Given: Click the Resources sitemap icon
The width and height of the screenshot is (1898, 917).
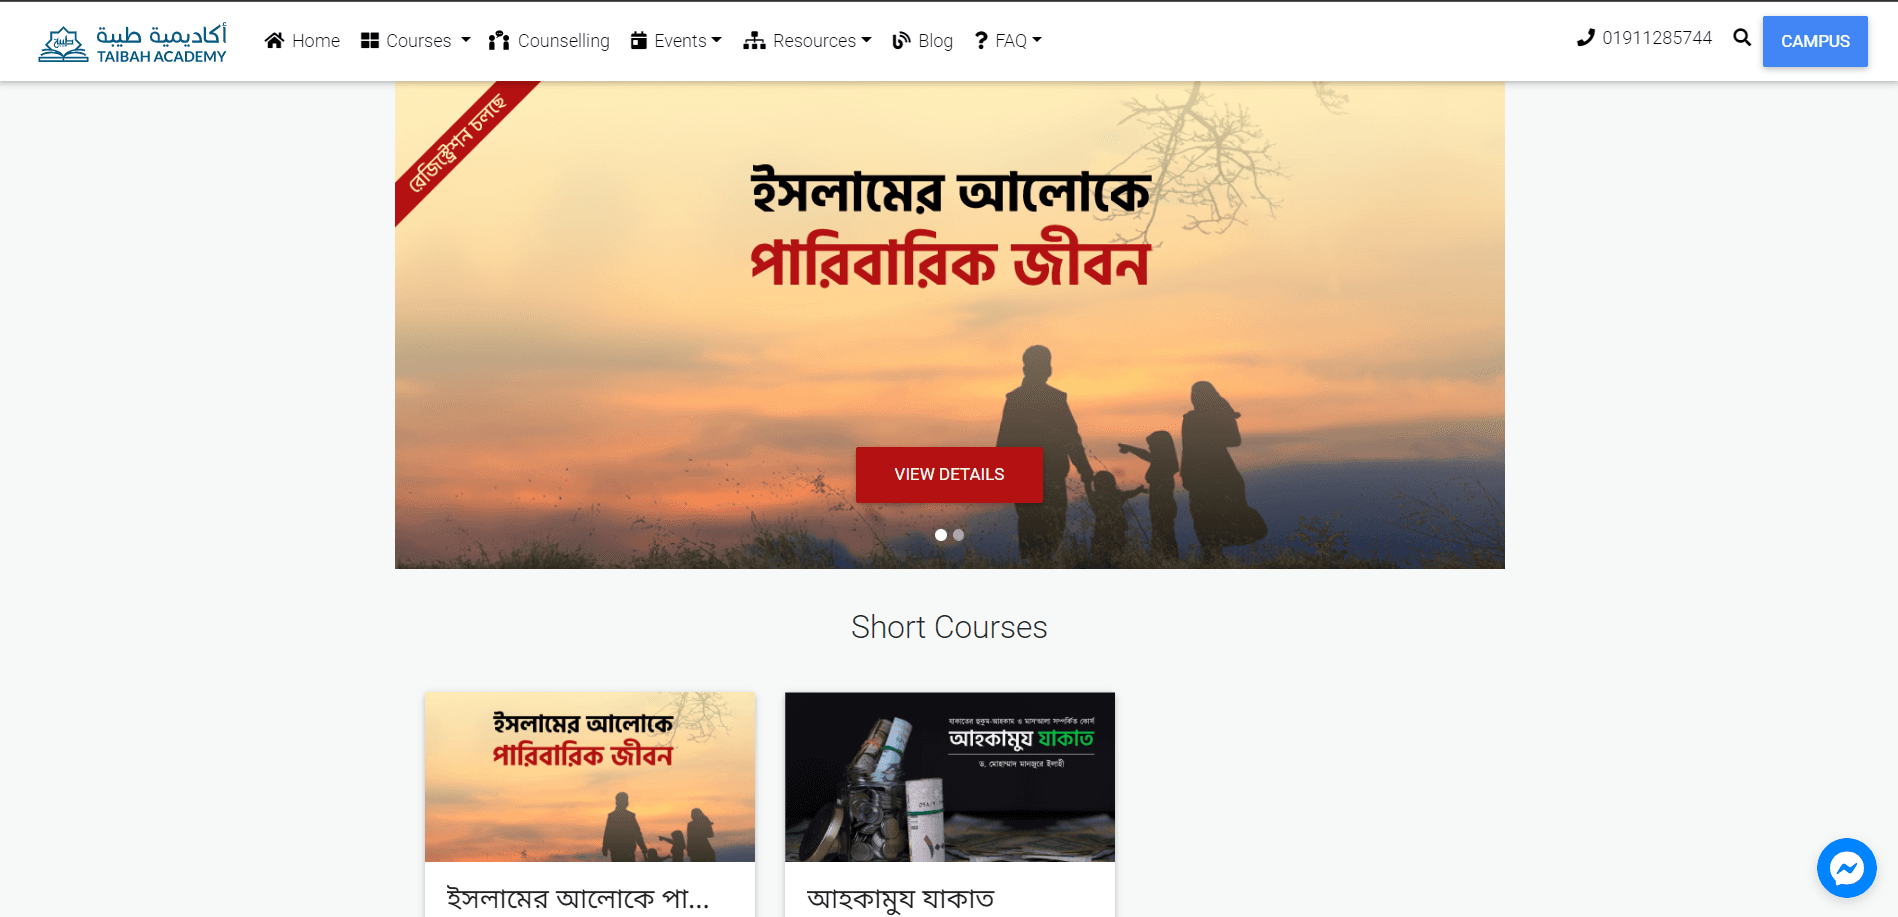Looking at the screenshot, I should pos(754,40).
